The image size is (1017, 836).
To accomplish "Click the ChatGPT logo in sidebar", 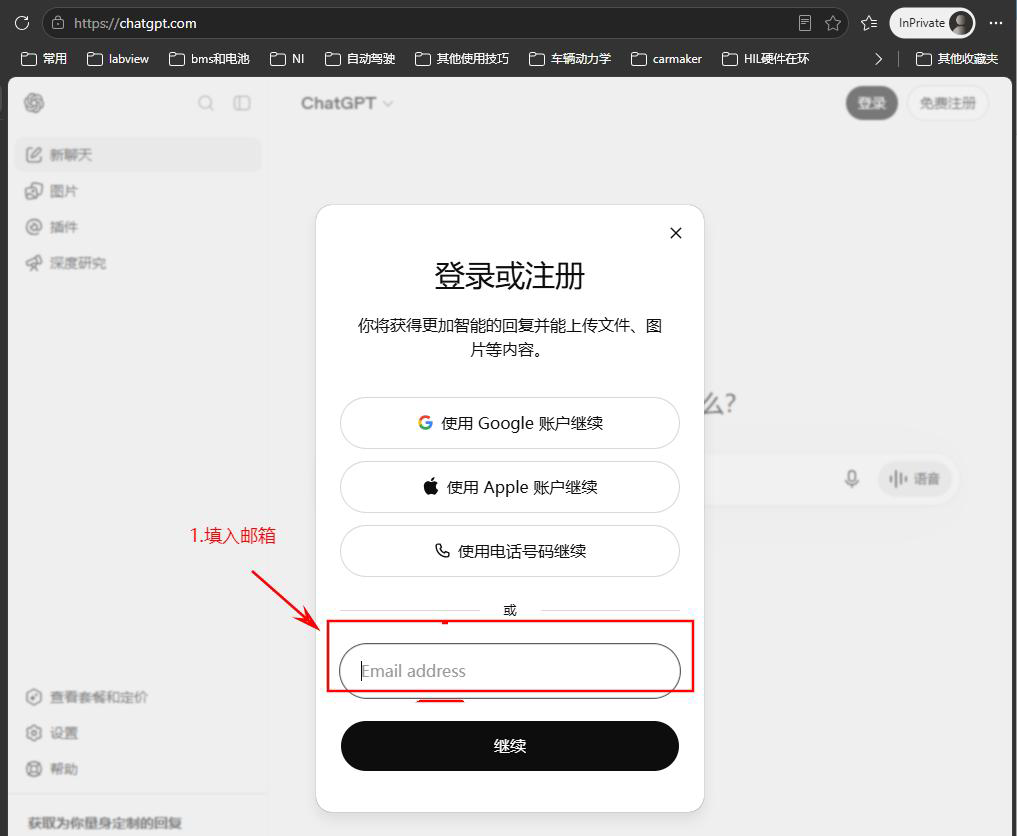I will coord(34,103).
